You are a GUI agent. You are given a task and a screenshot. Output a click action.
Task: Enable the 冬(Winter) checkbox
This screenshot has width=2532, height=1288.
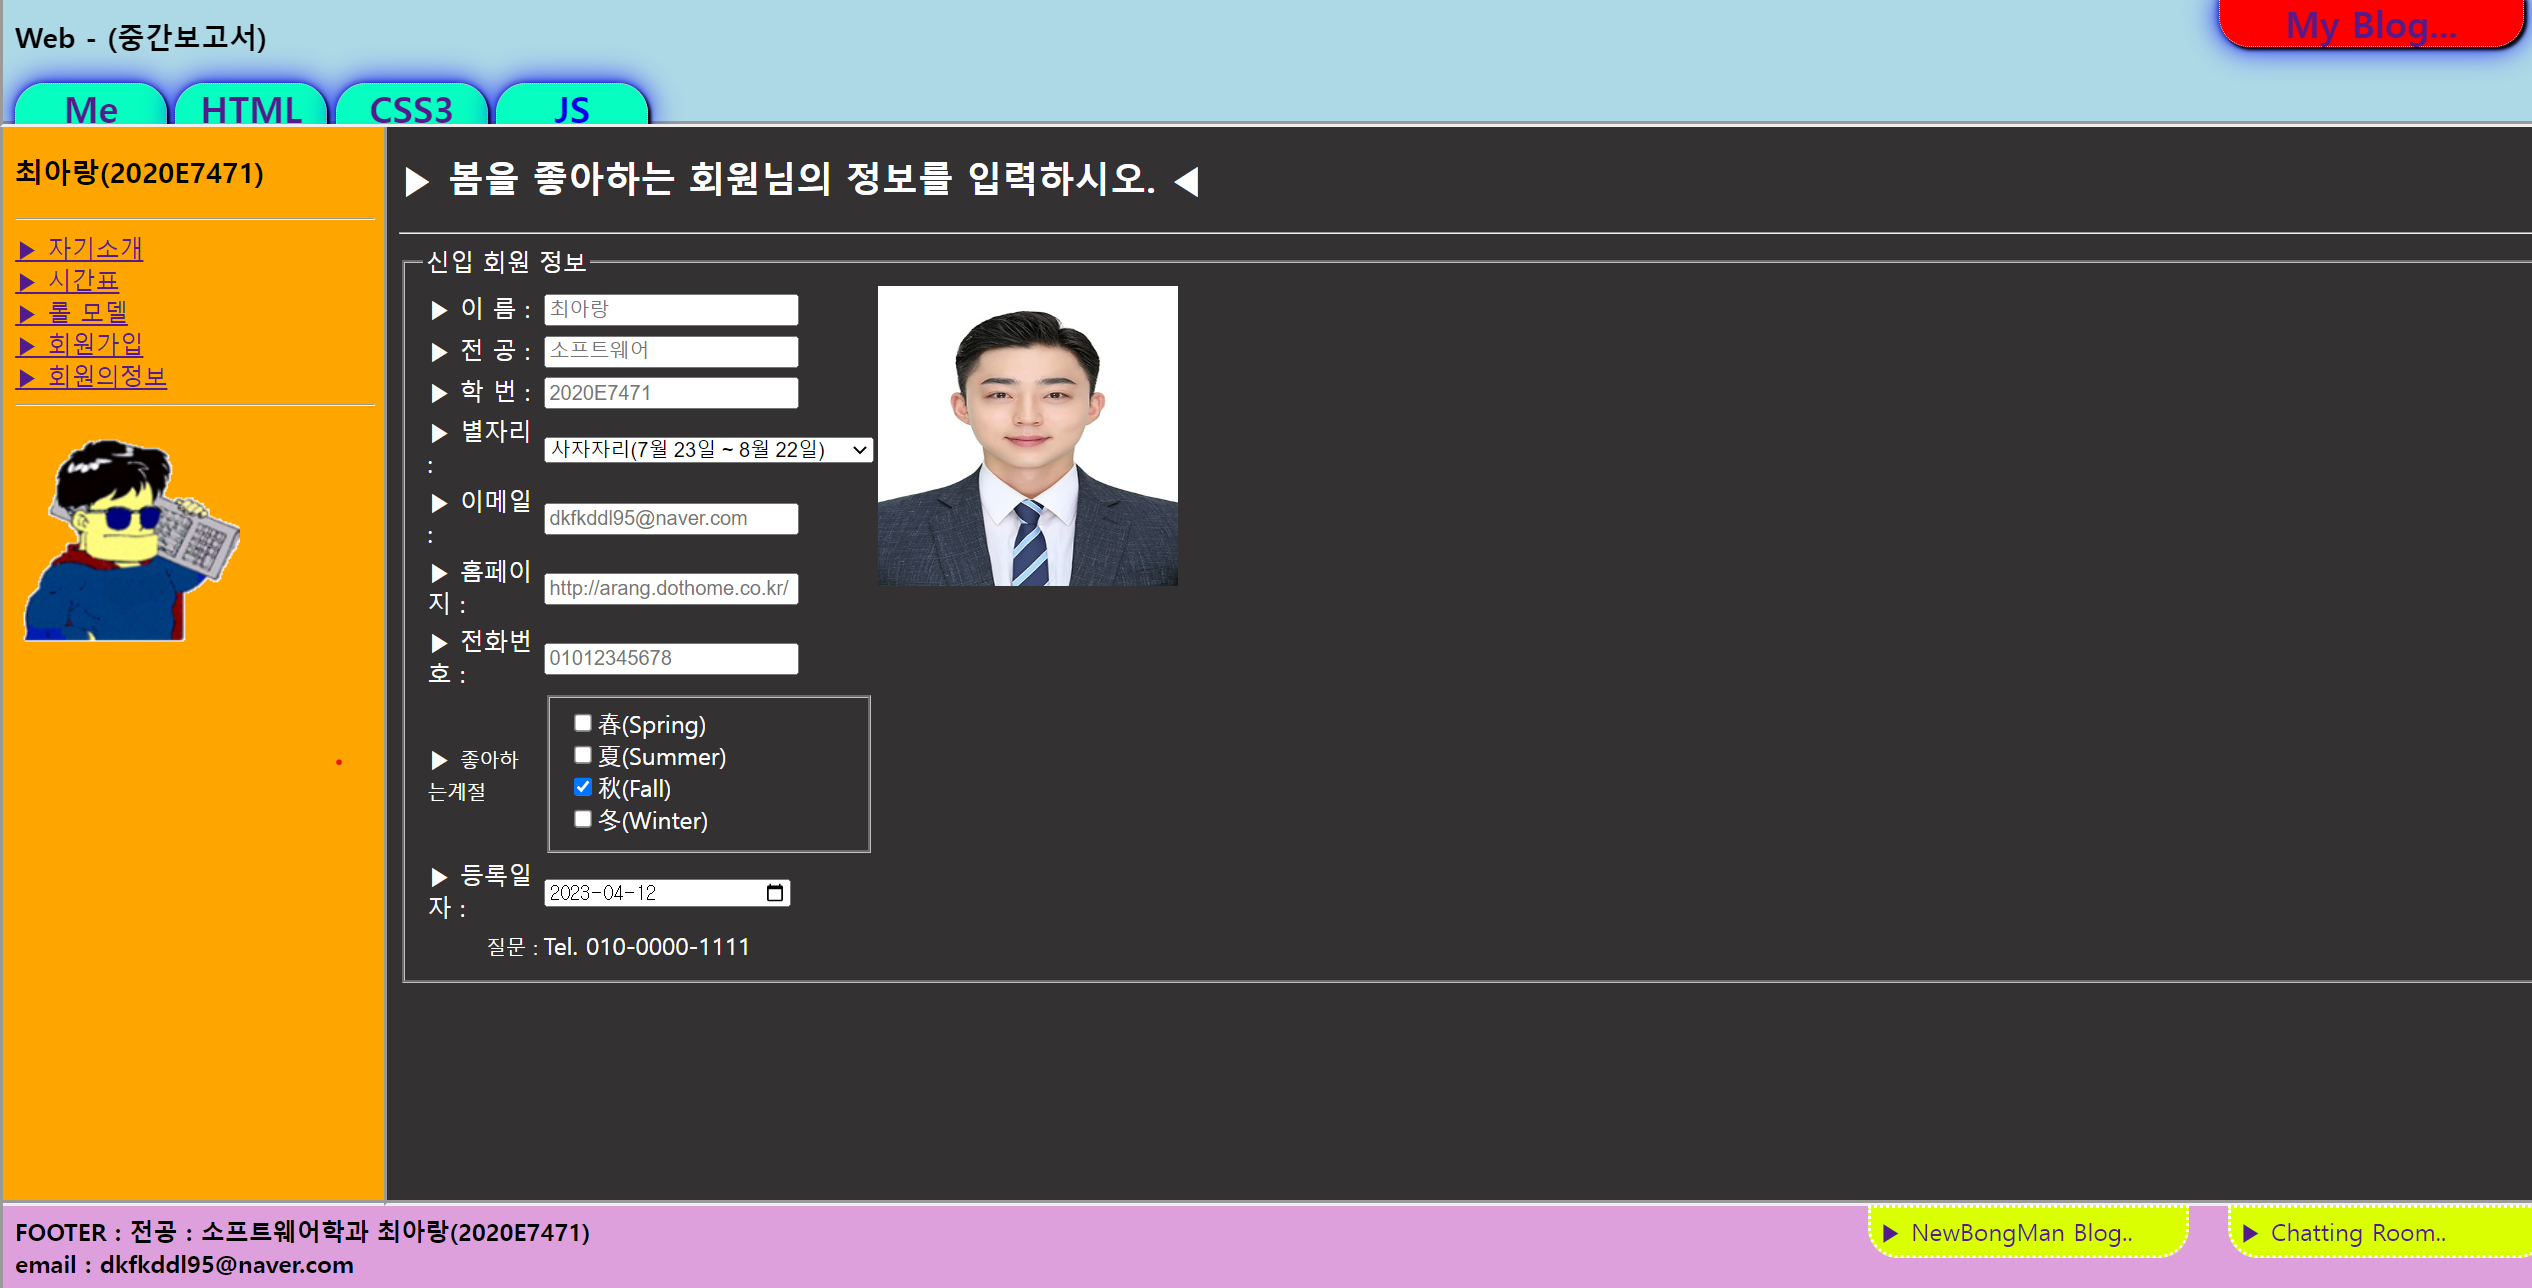click(583, 819)
